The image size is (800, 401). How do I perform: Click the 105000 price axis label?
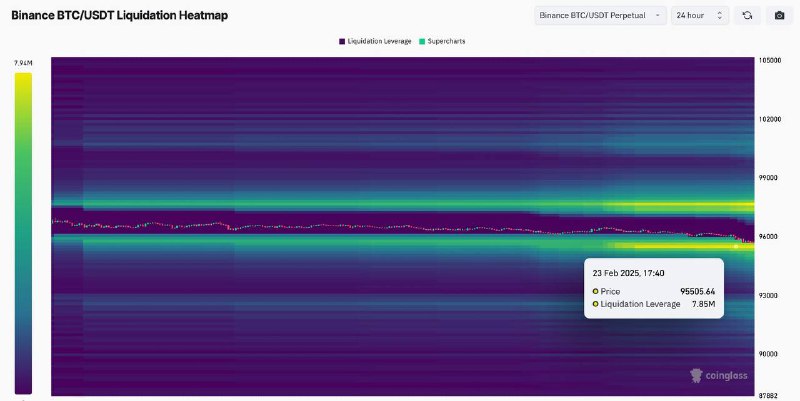pos(770,60)
